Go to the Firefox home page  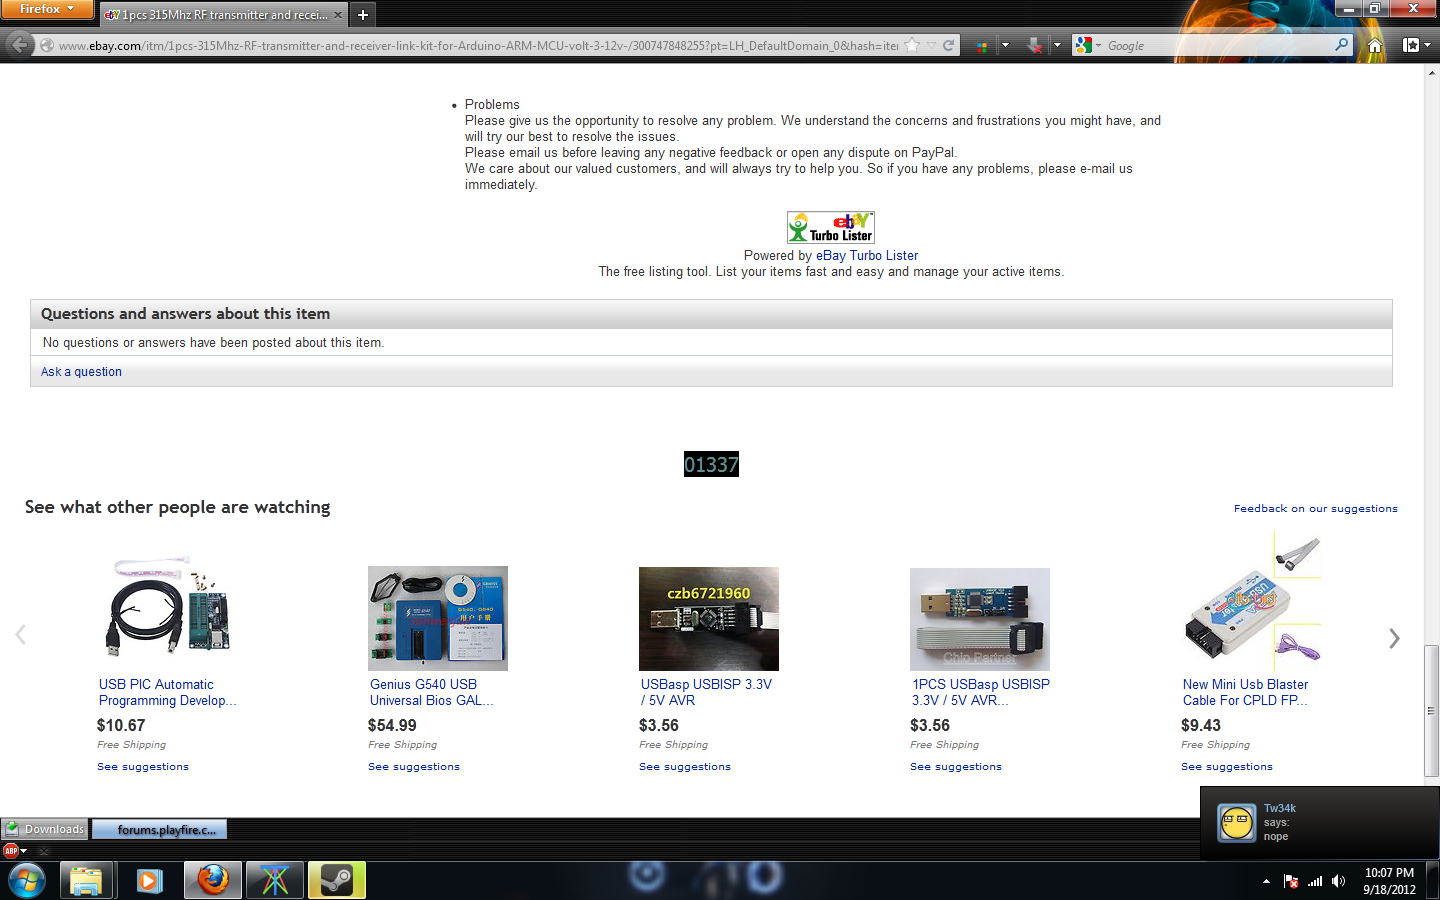(x=1375, y=45)
